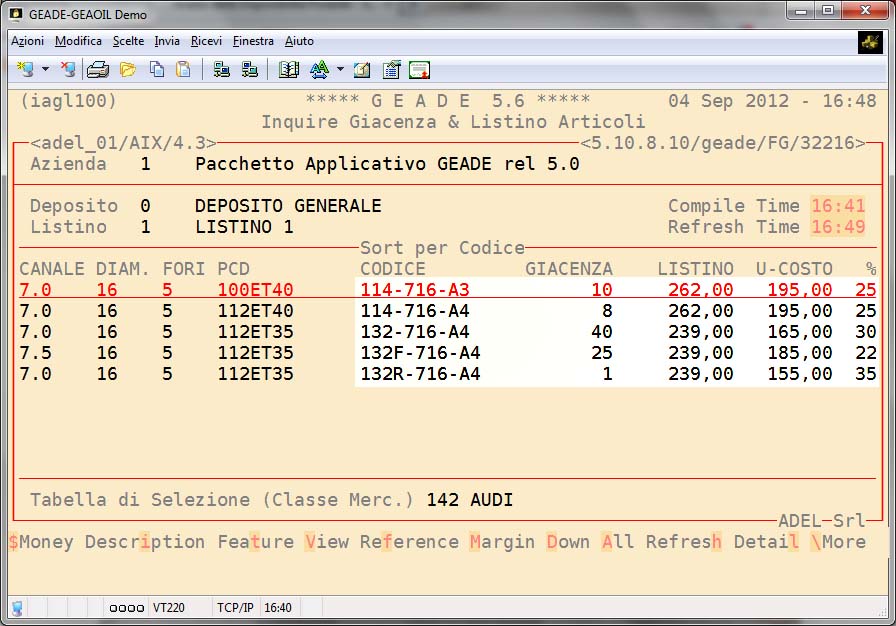Click the certificate icon at toolbar end
This screenshot has height=626, width=896.
coord(419,69)
